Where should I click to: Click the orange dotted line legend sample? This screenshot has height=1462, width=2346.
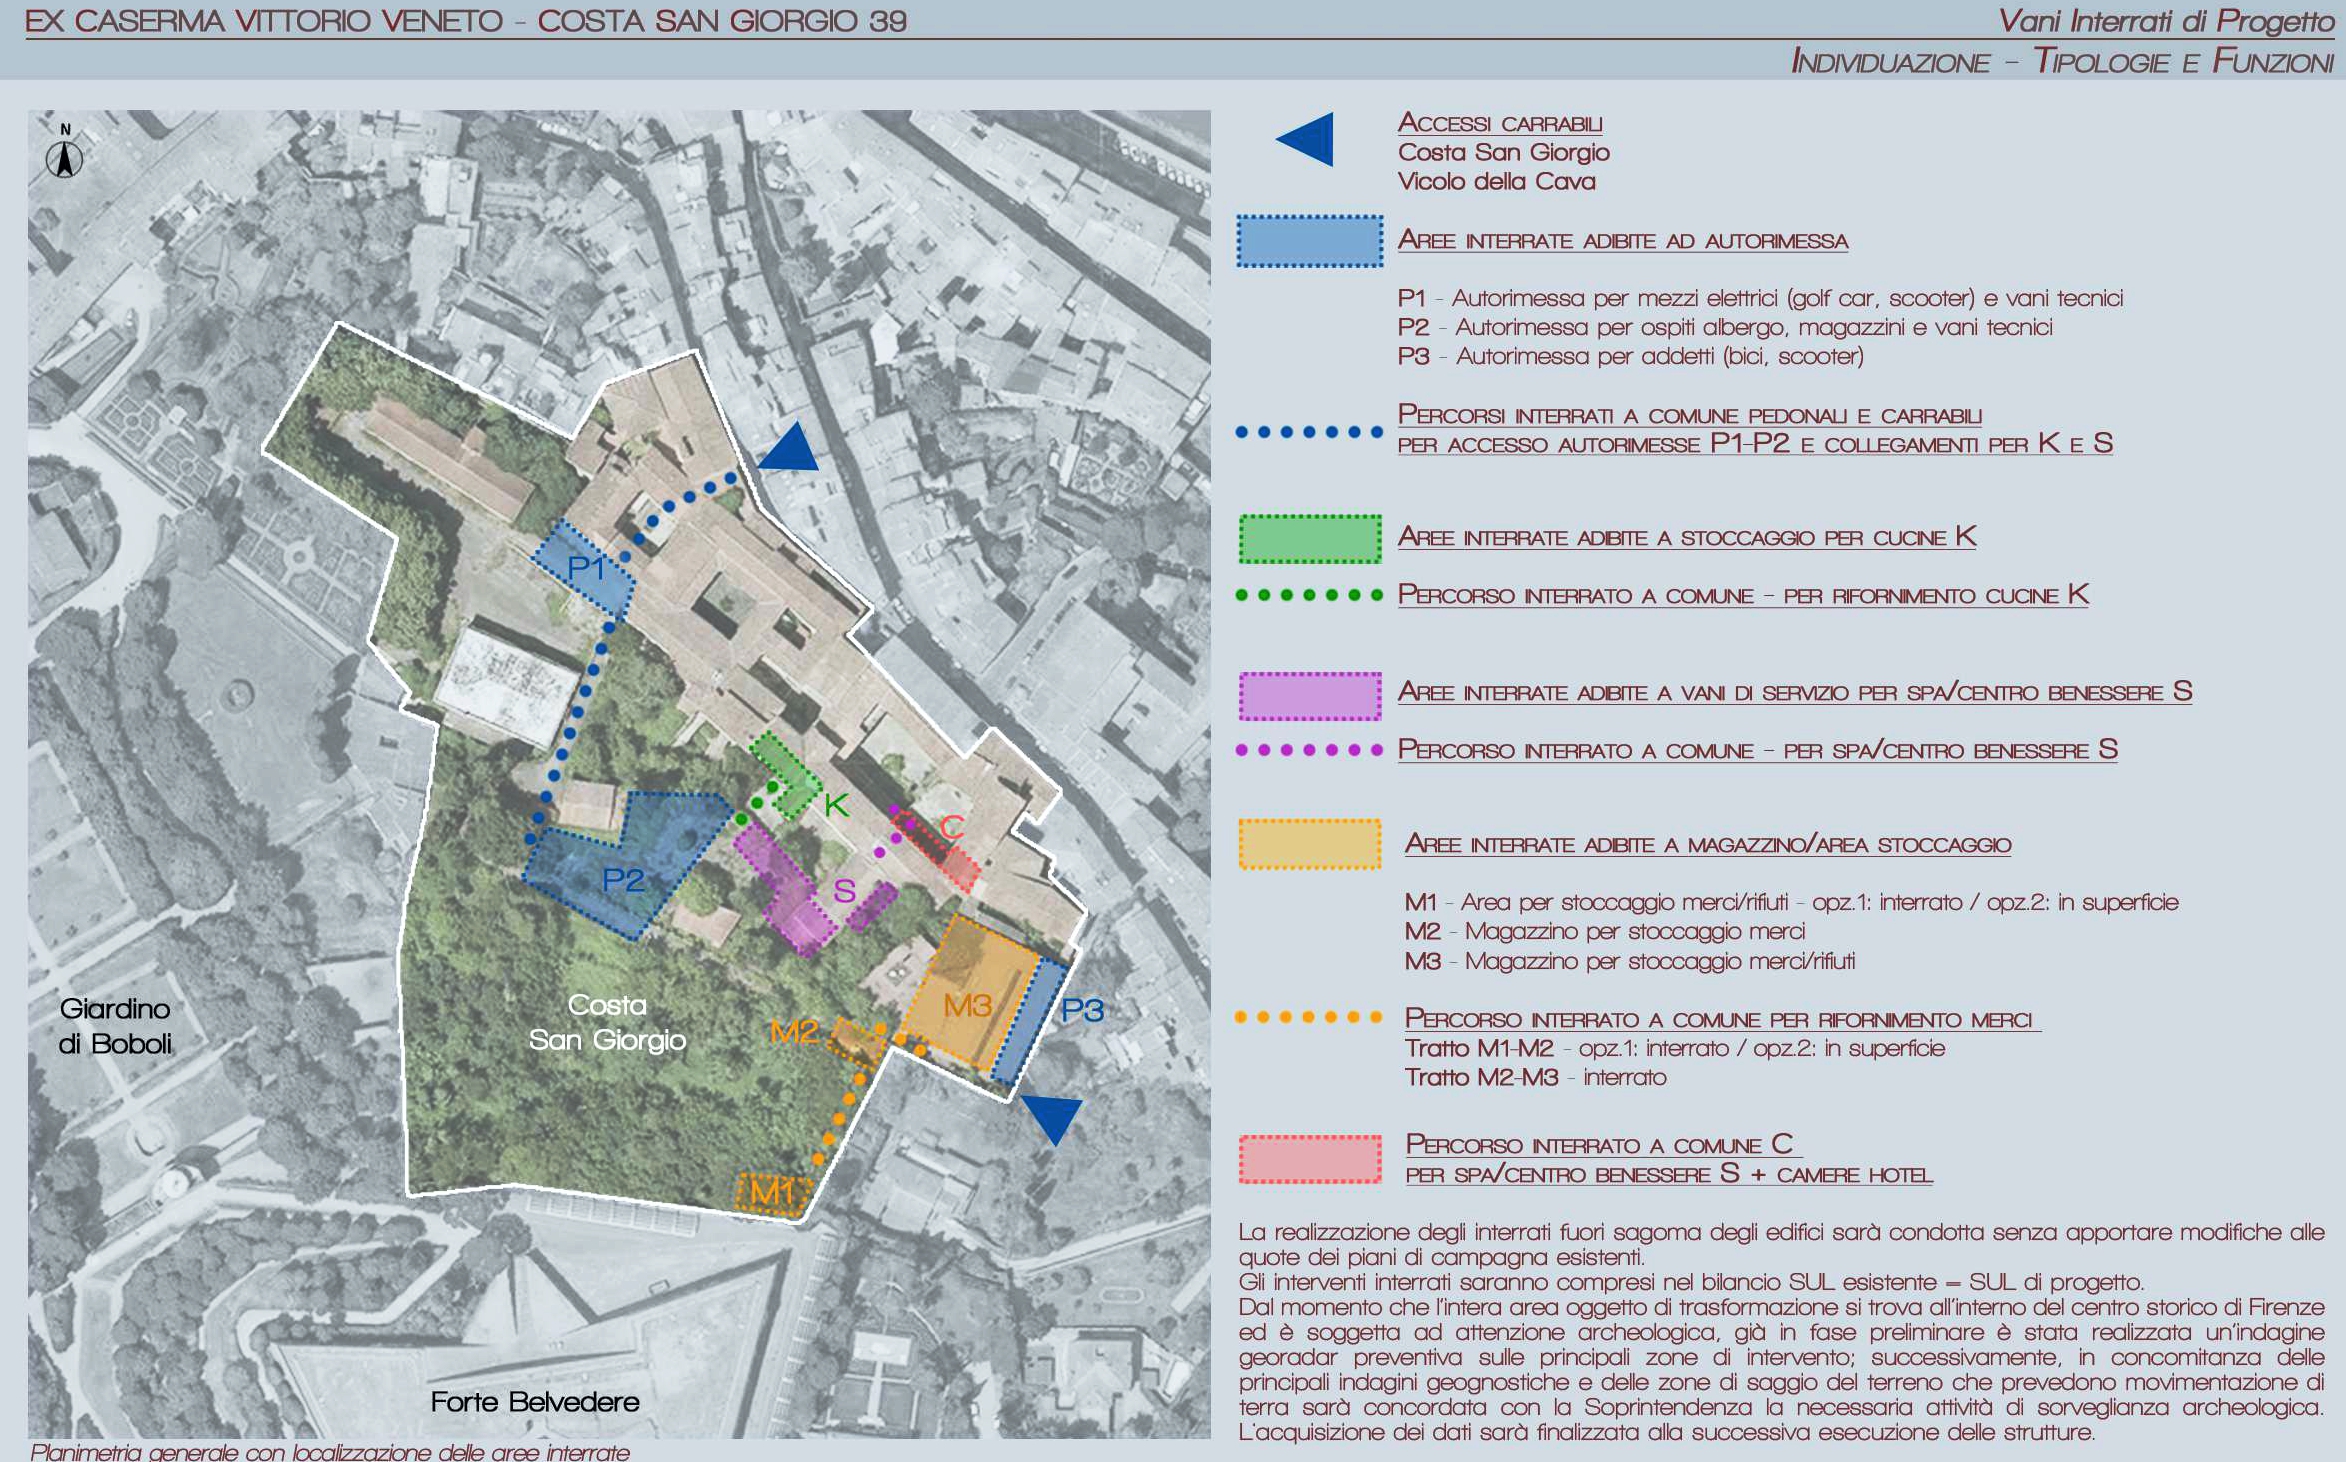click(1309, 1017)
